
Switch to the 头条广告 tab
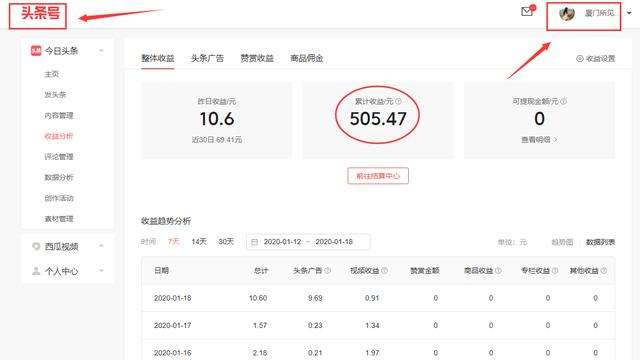[207, 58]
